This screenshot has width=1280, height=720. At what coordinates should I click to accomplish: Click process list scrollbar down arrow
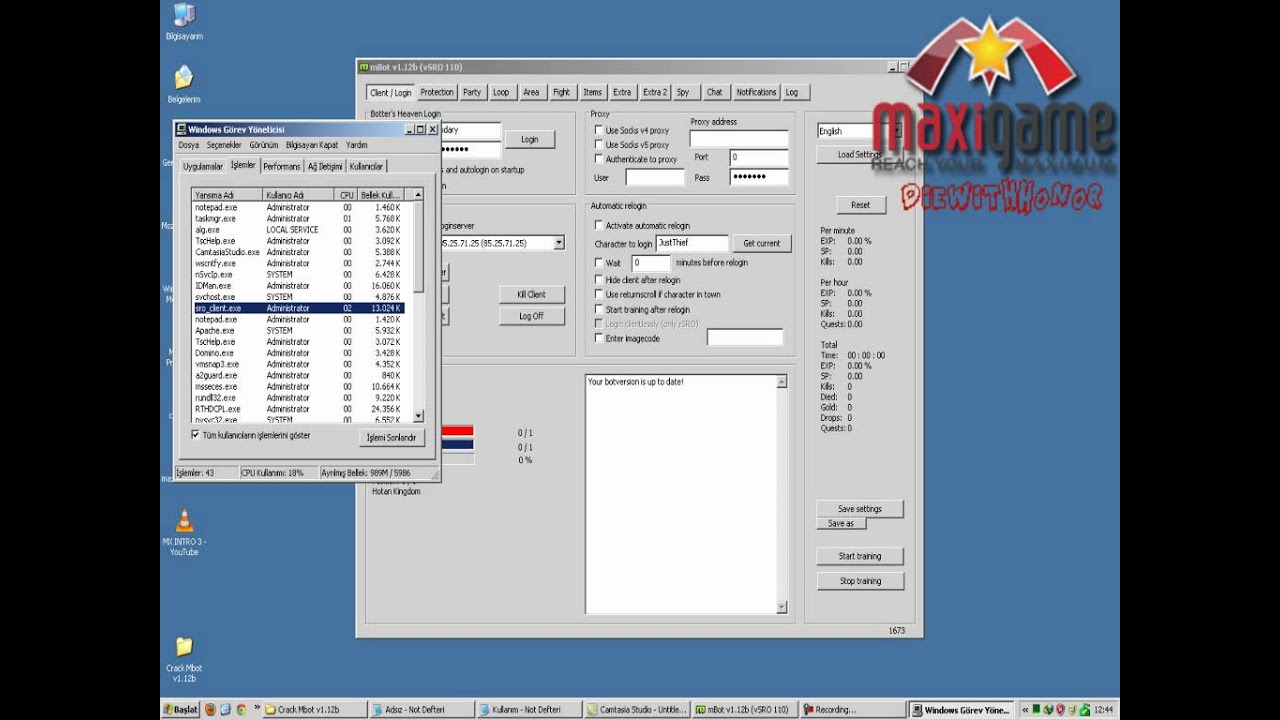[x=418, y=416]
